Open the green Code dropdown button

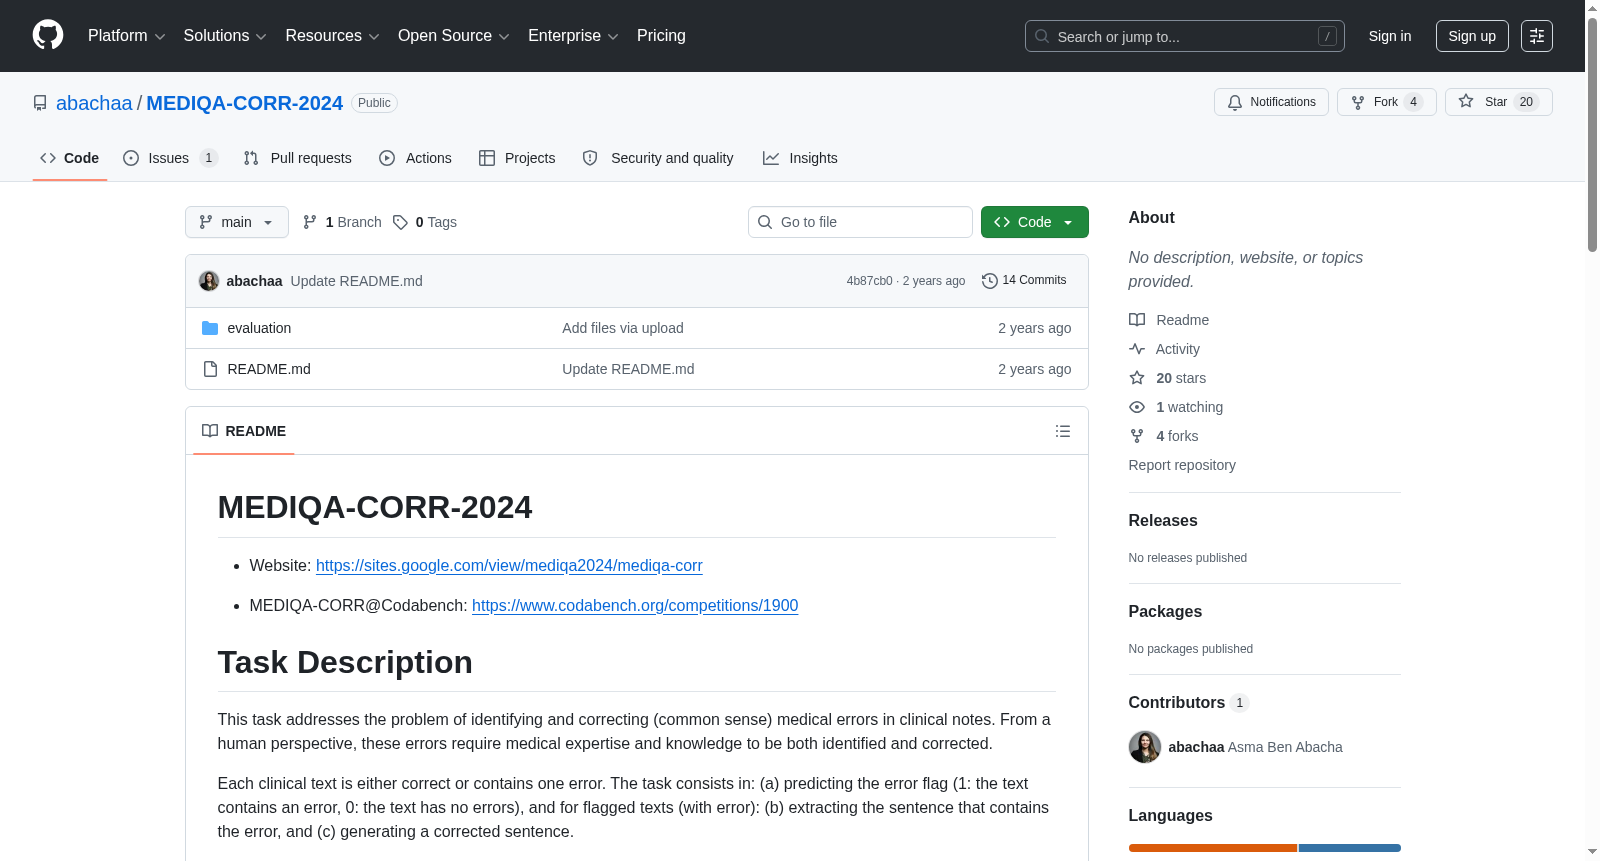(x=1035, y=222)
